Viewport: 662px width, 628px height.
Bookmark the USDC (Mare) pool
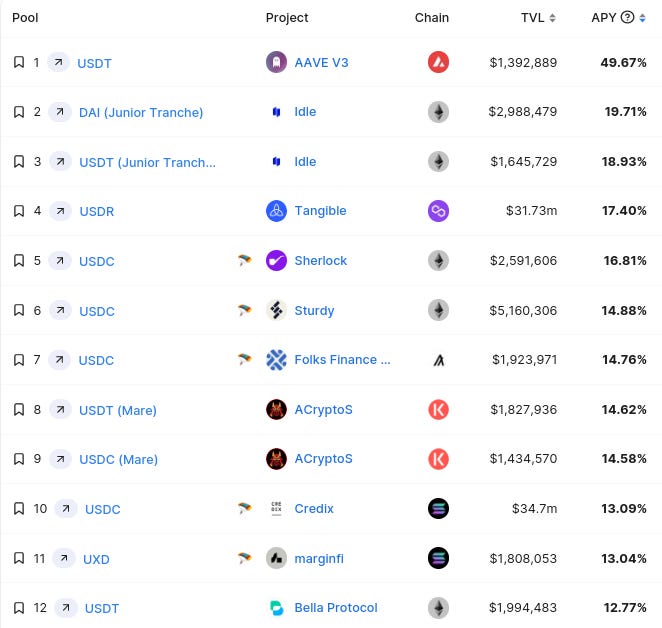pyautogui.click(x=19, y=459)
